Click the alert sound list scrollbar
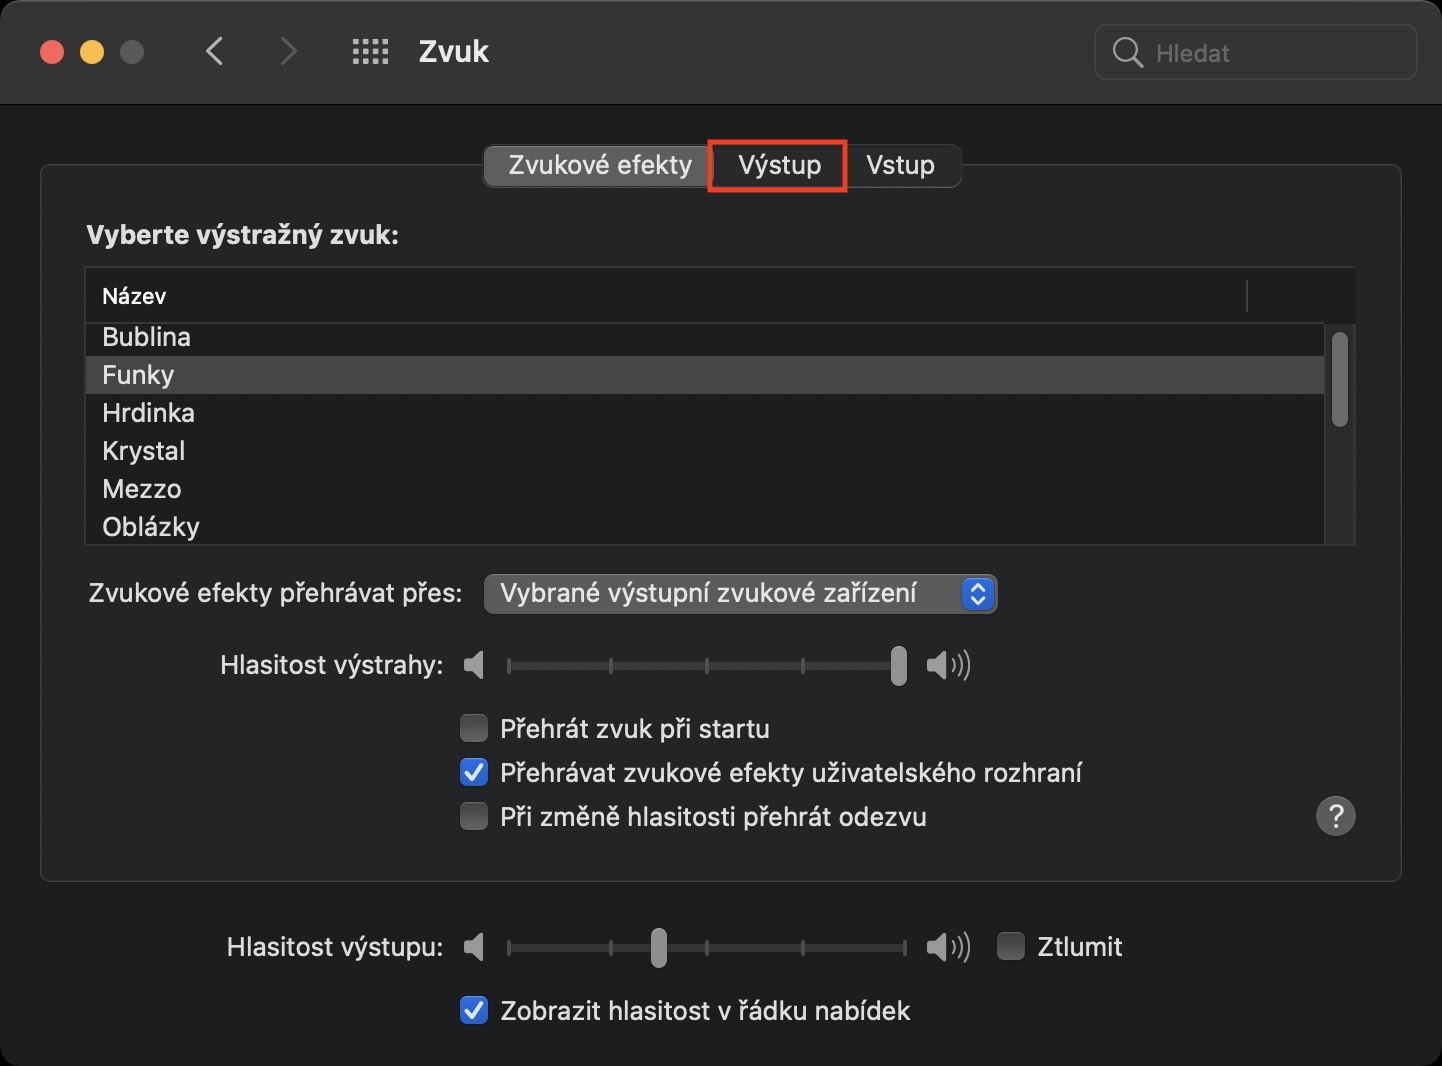Screen dimensions: 1442x1066 [1340, 380]
